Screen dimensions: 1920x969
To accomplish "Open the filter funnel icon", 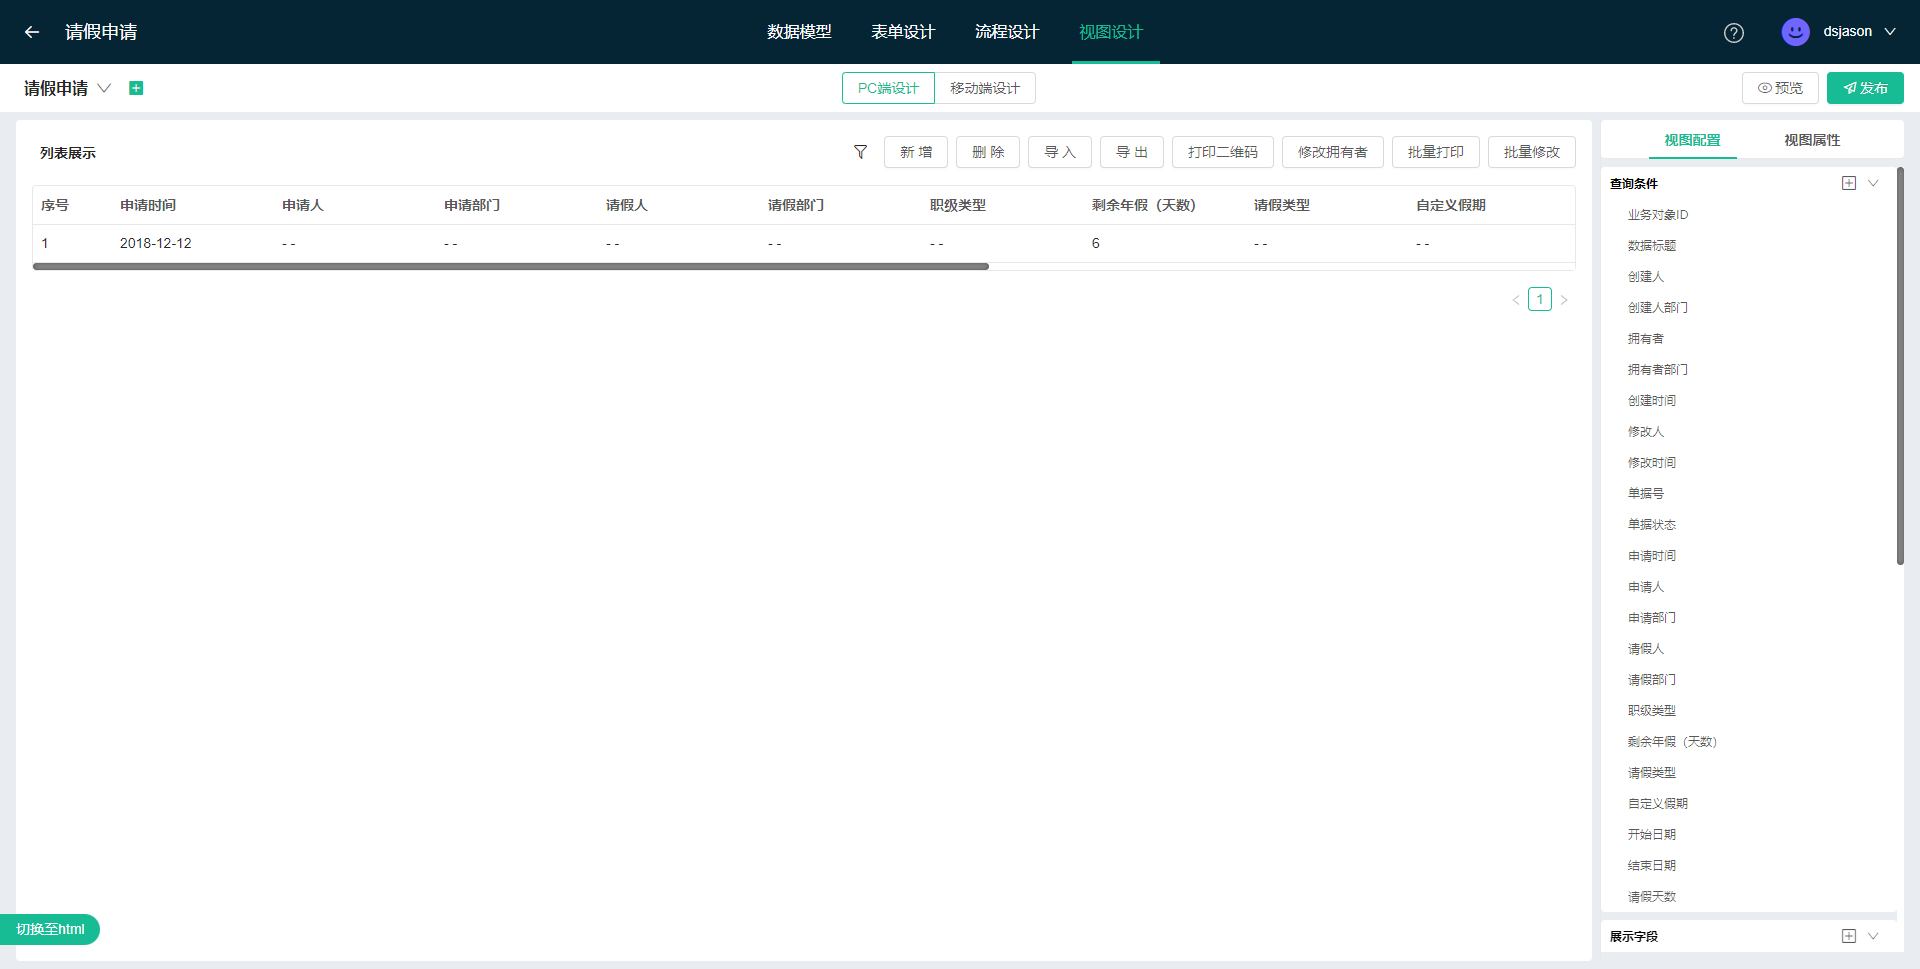I will (860, 152).
